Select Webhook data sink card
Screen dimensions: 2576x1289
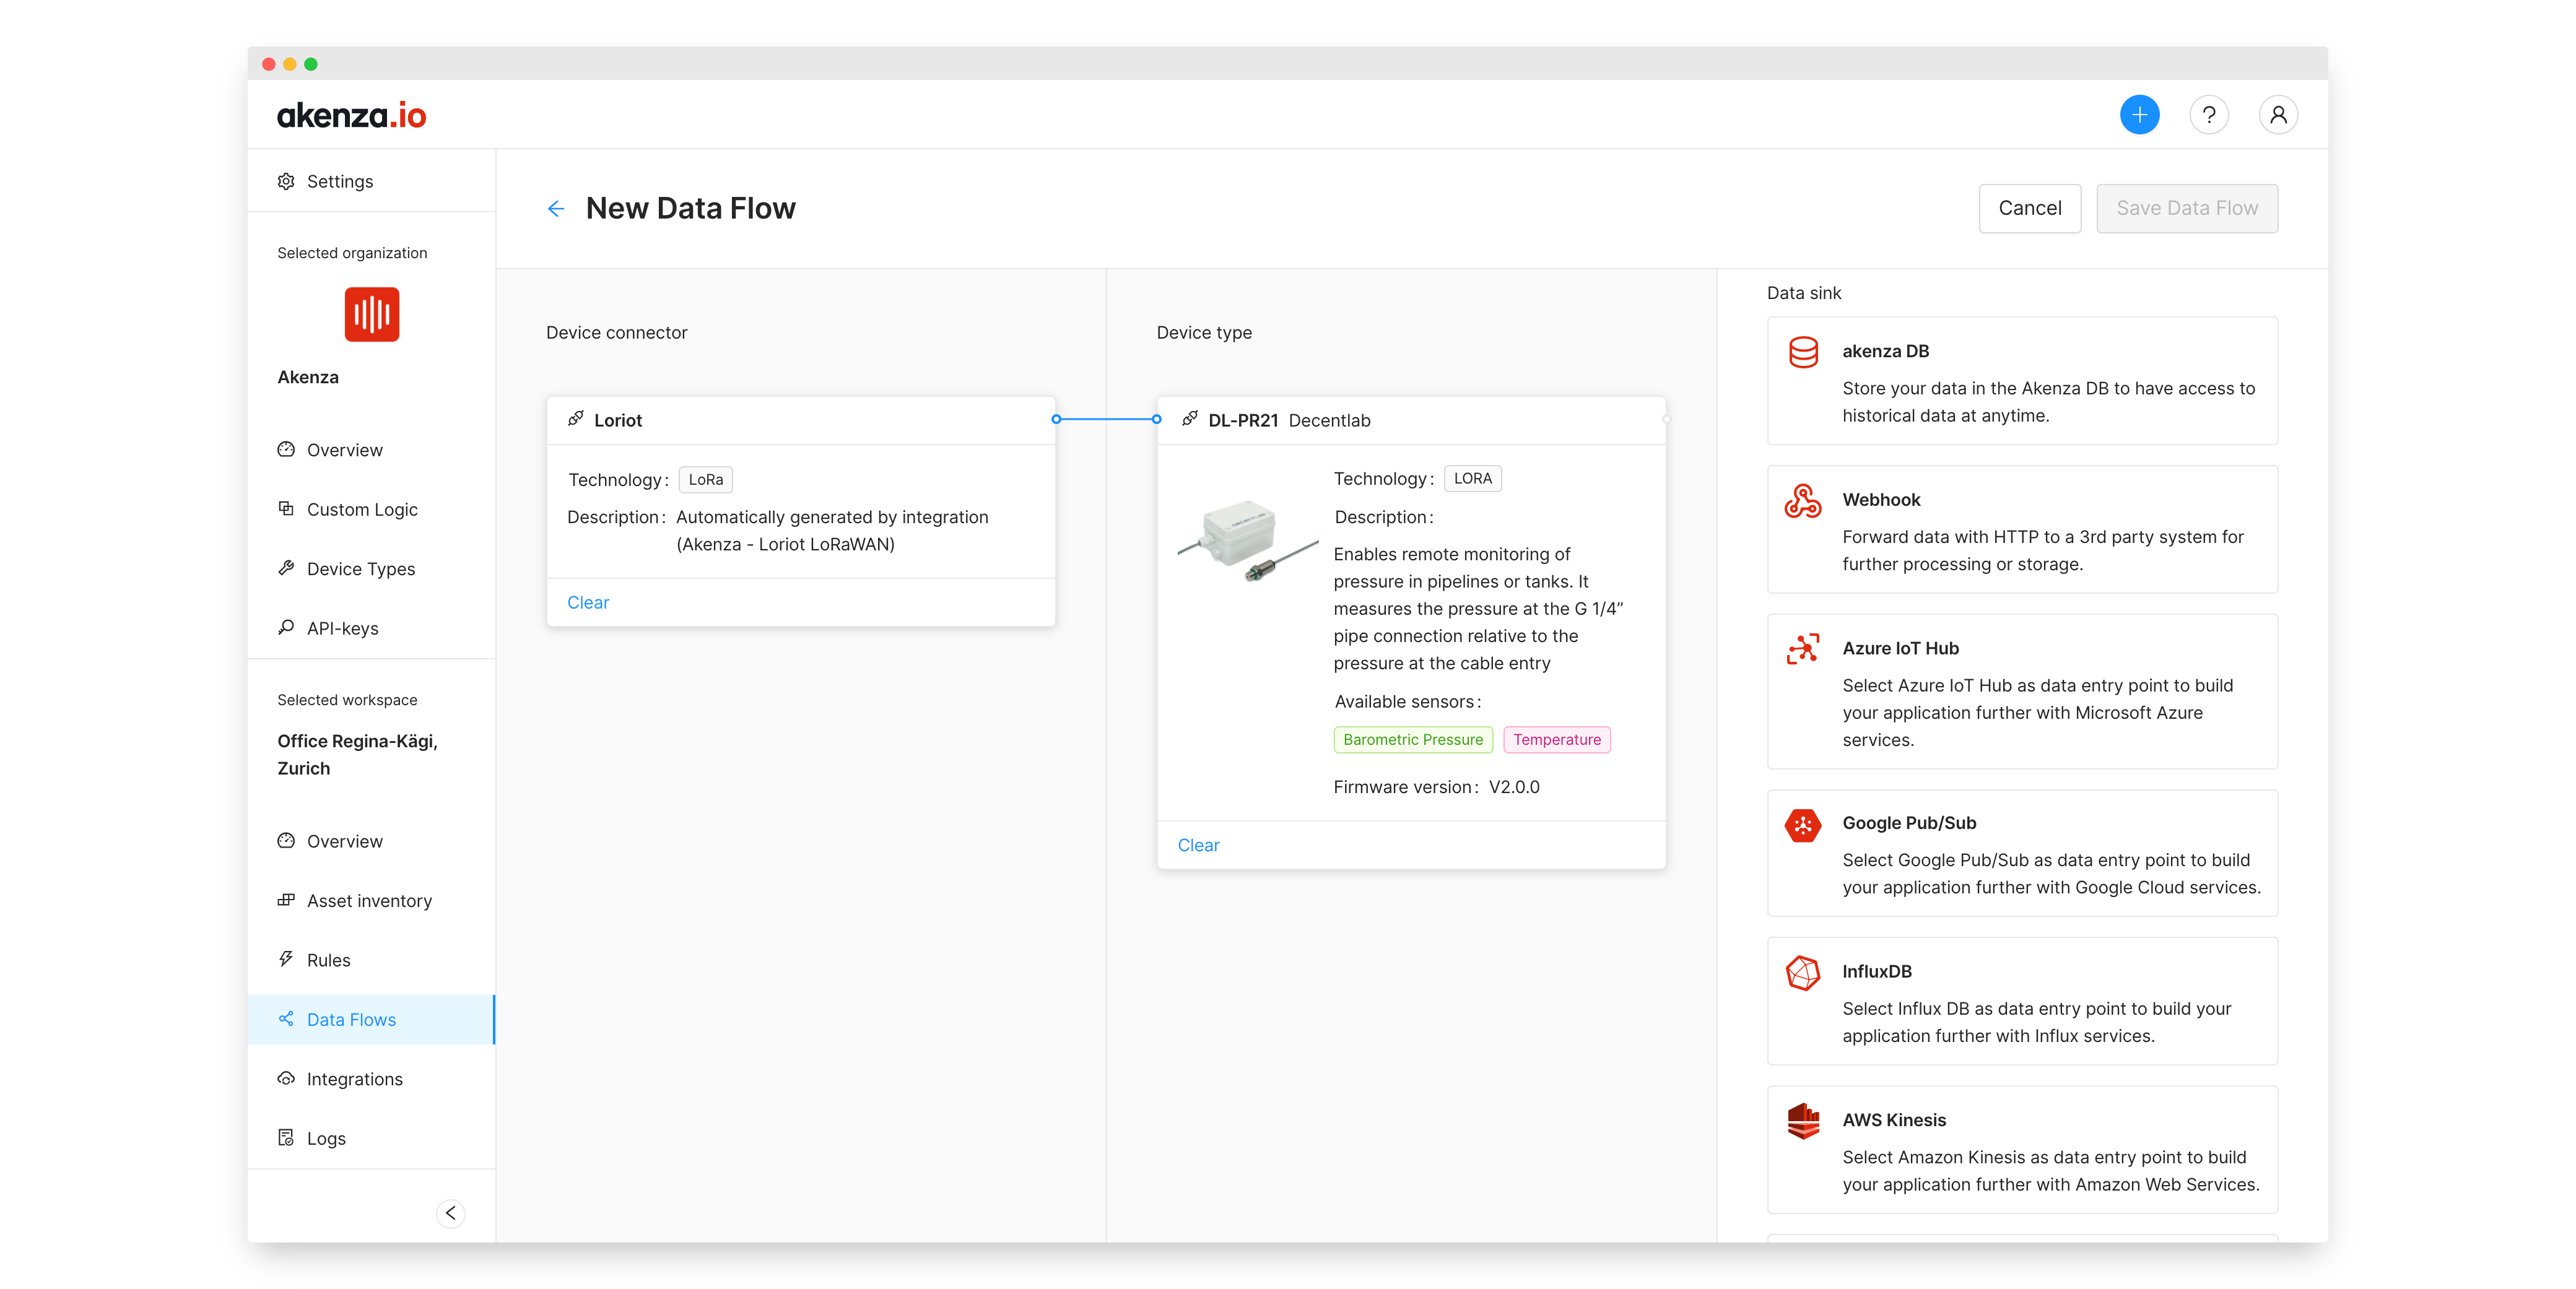pos(2022,529)
